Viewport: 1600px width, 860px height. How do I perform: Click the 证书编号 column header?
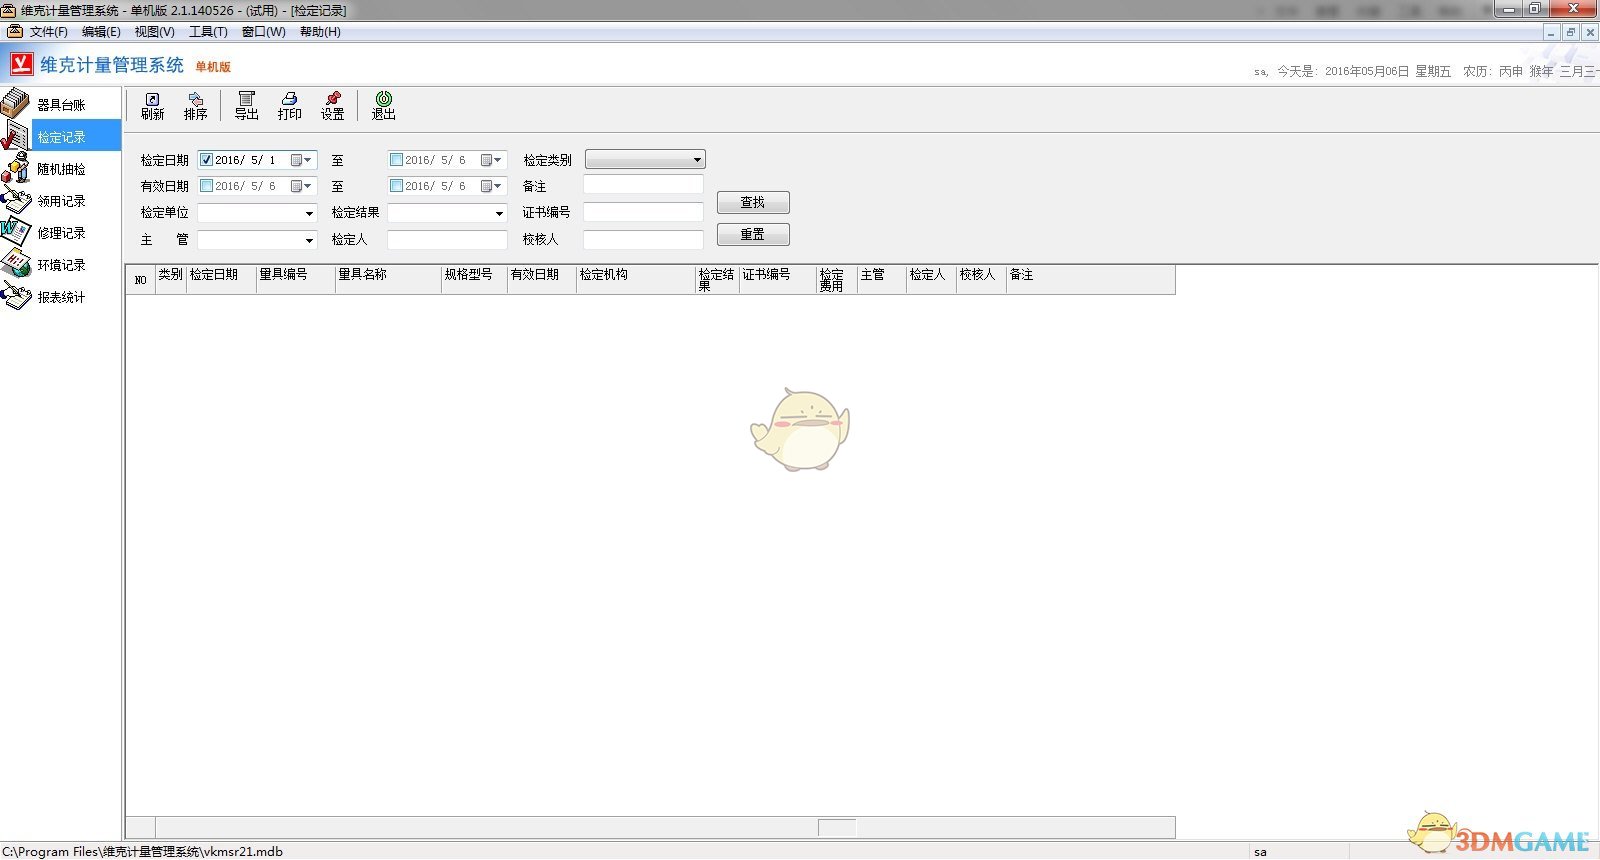point(778,280)
